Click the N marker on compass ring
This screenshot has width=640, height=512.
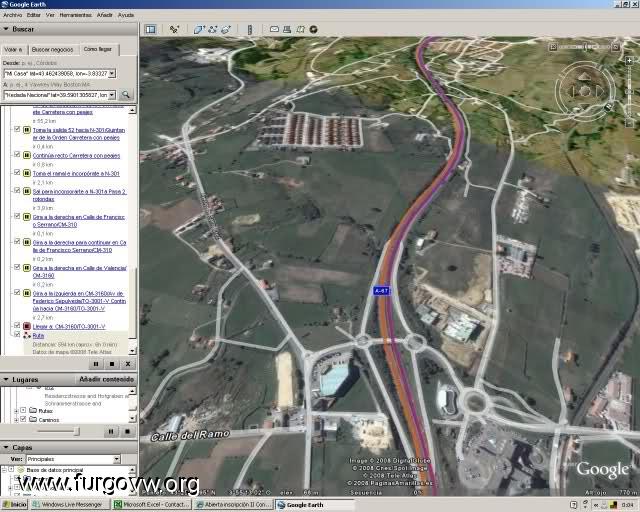pyautogui.click(x=609, y=107)
